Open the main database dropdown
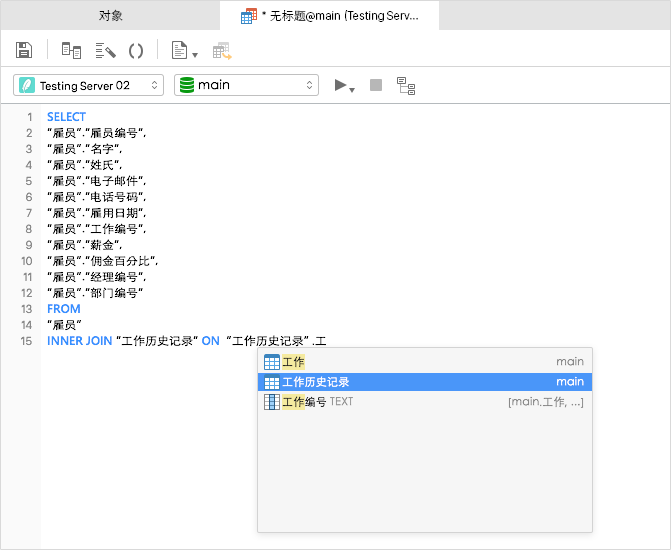Screen dimensions: 671x550 coord(246,85)
